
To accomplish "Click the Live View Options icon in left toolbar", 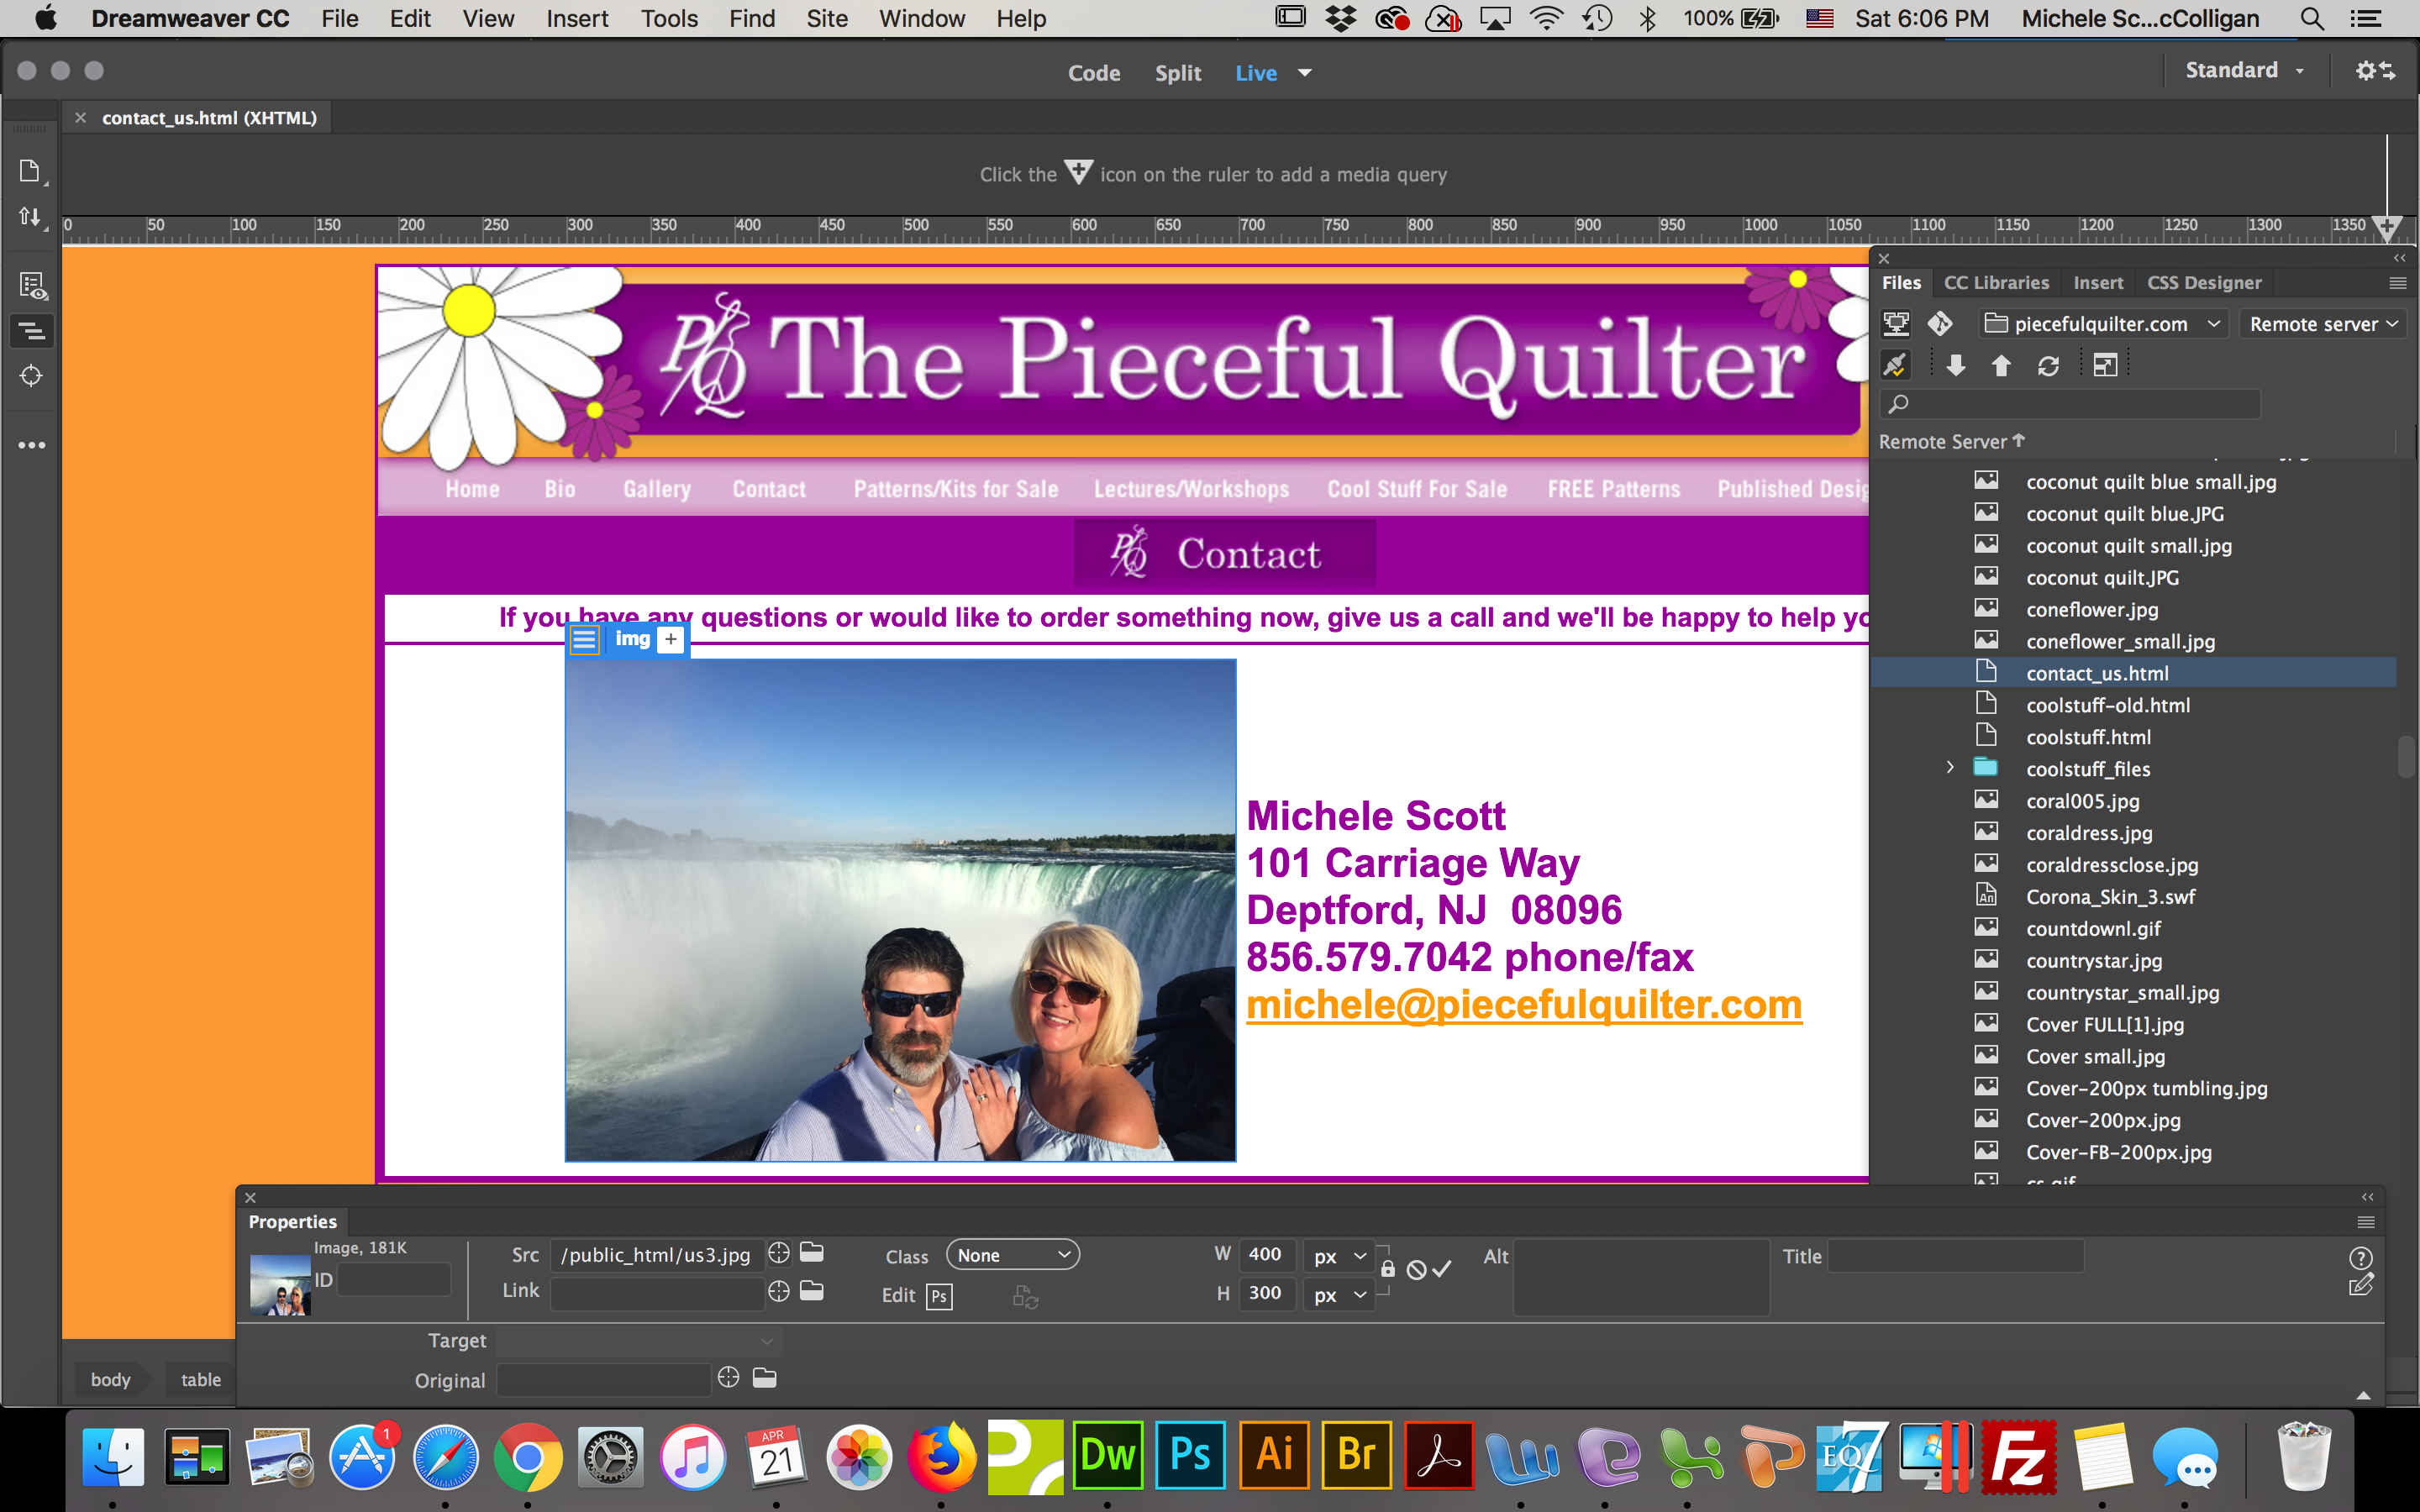I will (x=32, y=287).
